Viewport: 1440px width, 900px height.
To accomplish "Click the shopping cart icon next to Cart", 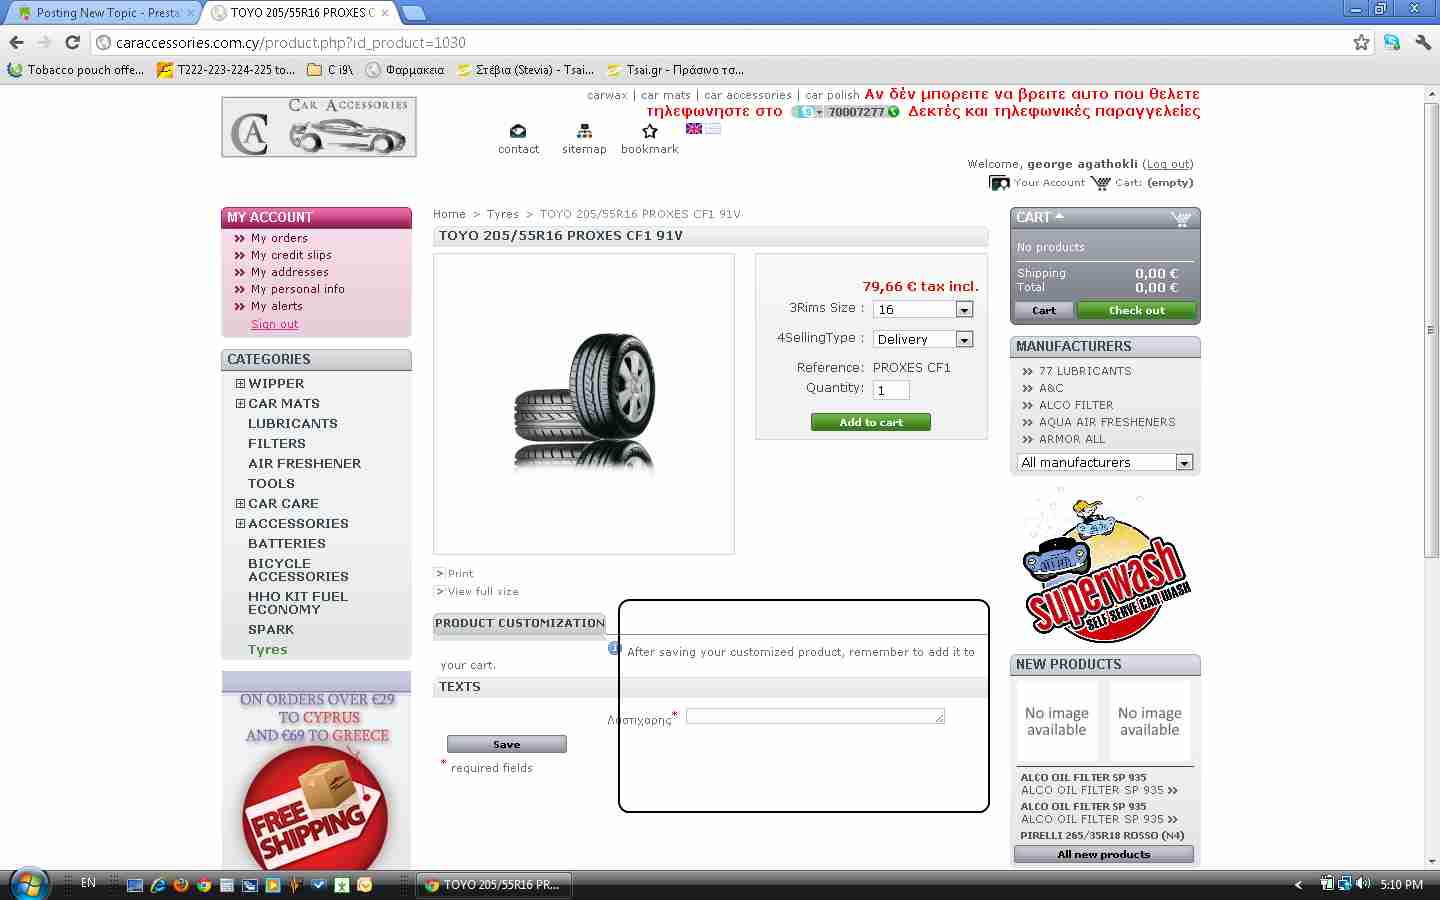I will pyautogui.click(x=1101, y=183).
